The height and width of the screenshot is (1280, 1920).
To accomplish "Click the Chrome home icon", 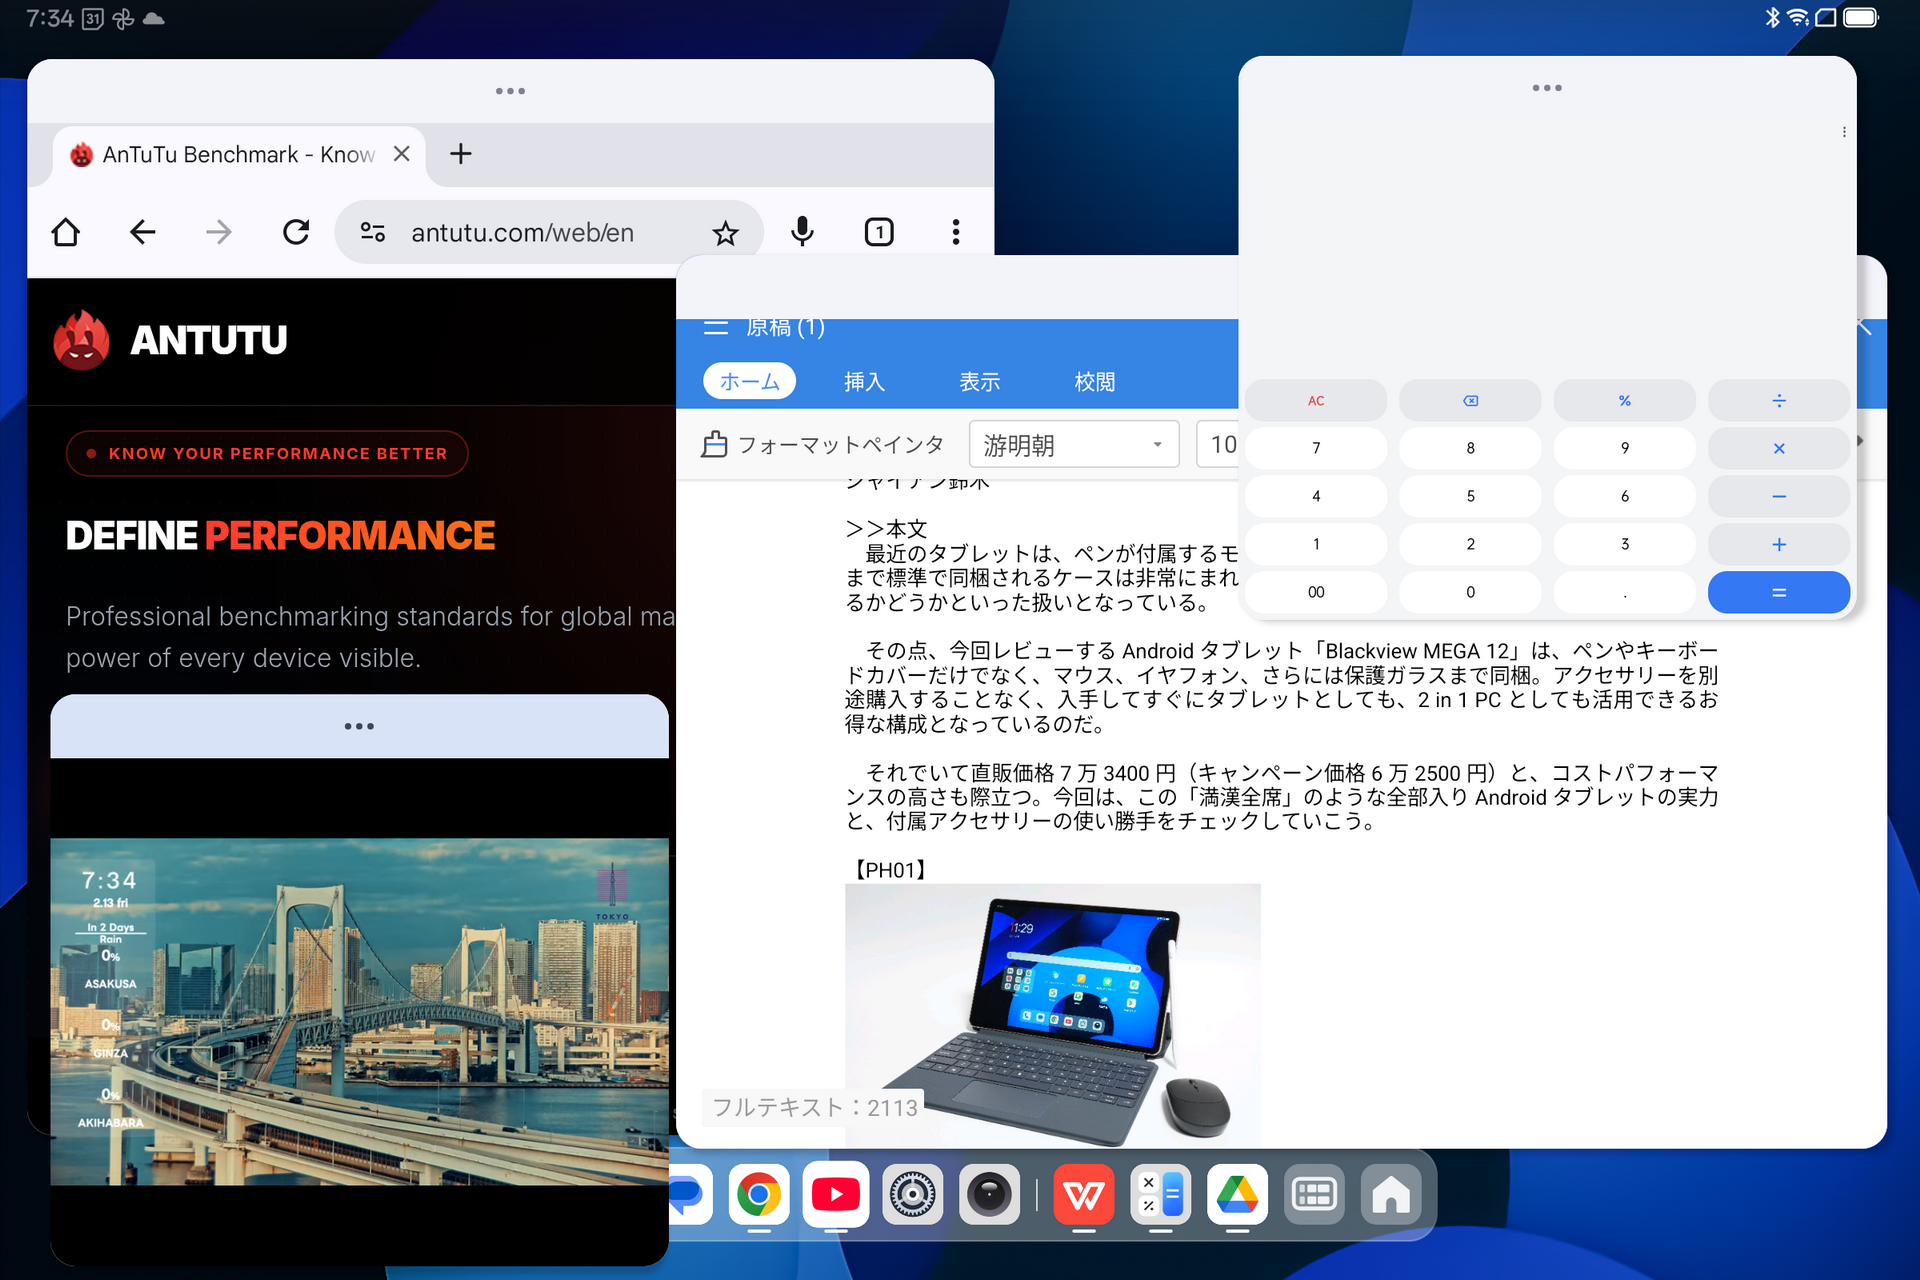I will click(x=66, y=232).
